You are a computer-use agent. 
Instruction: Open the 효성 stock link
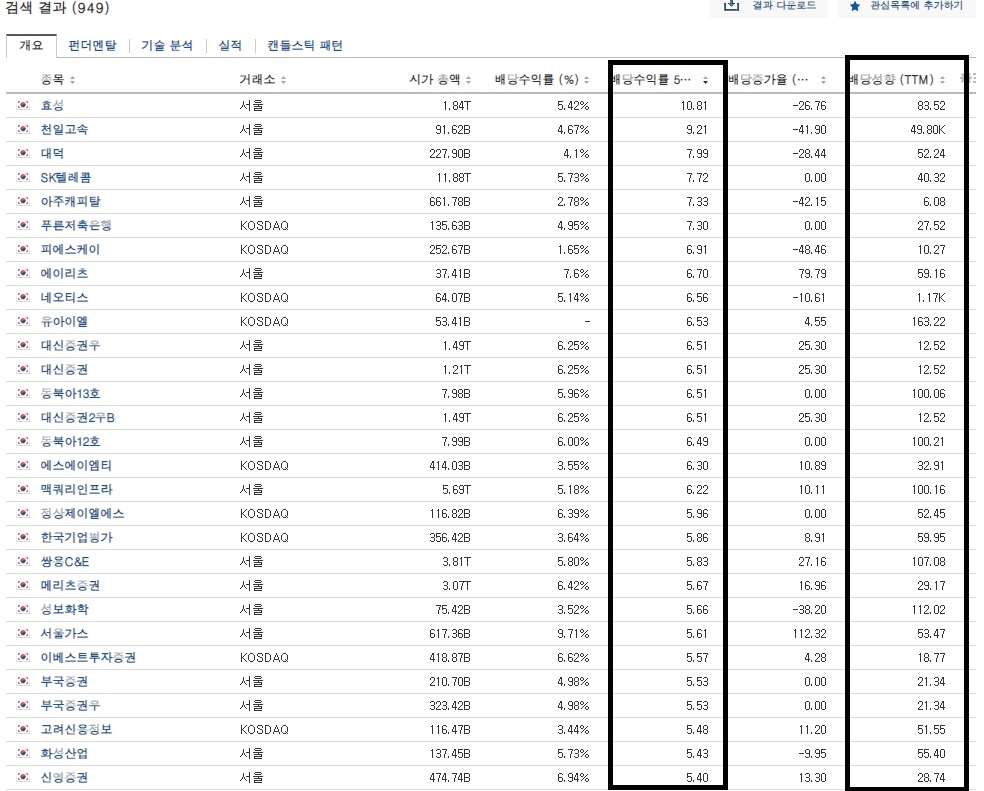[x=52, y=105]
